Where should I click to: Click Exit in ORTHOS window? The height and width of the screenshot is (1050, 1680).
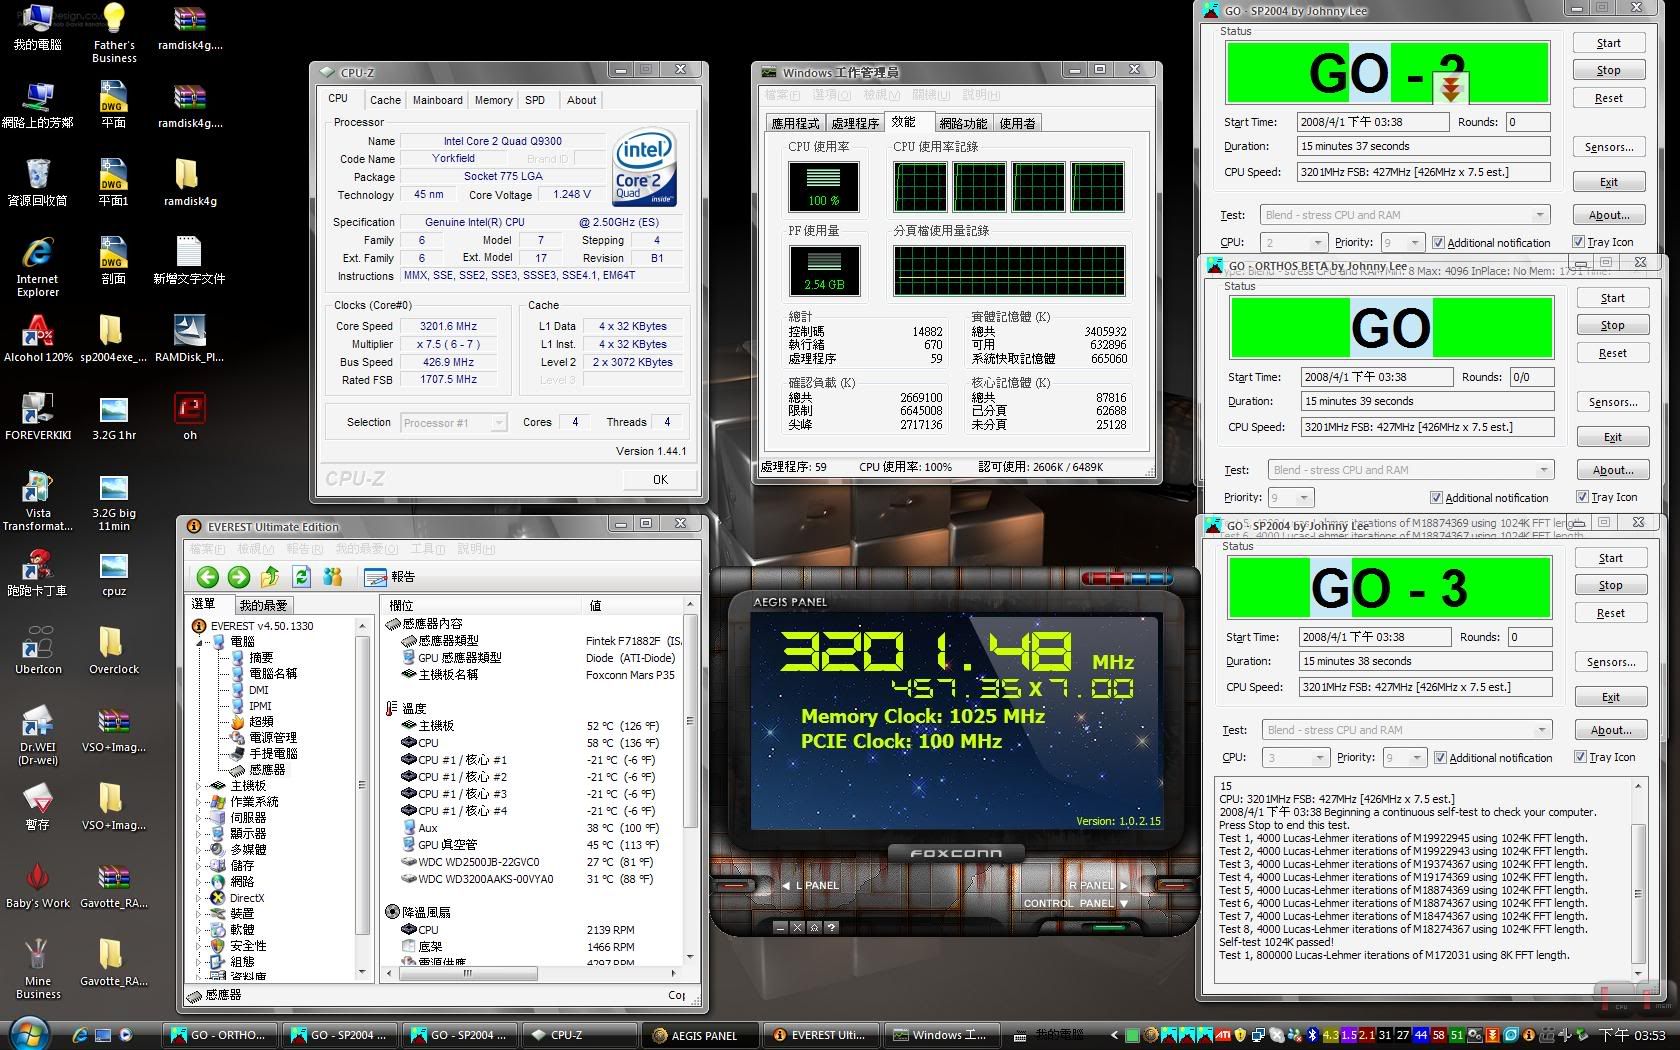point(1612,437)
